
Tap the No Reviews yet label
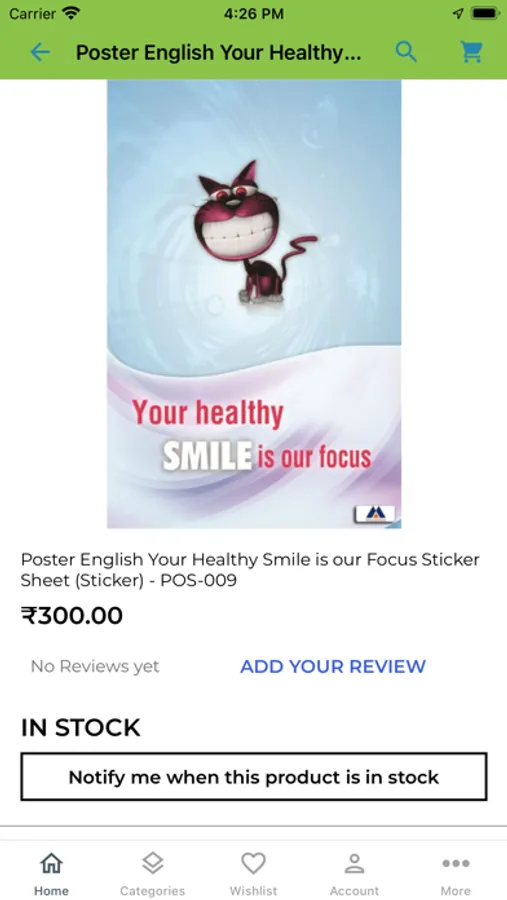95,666
